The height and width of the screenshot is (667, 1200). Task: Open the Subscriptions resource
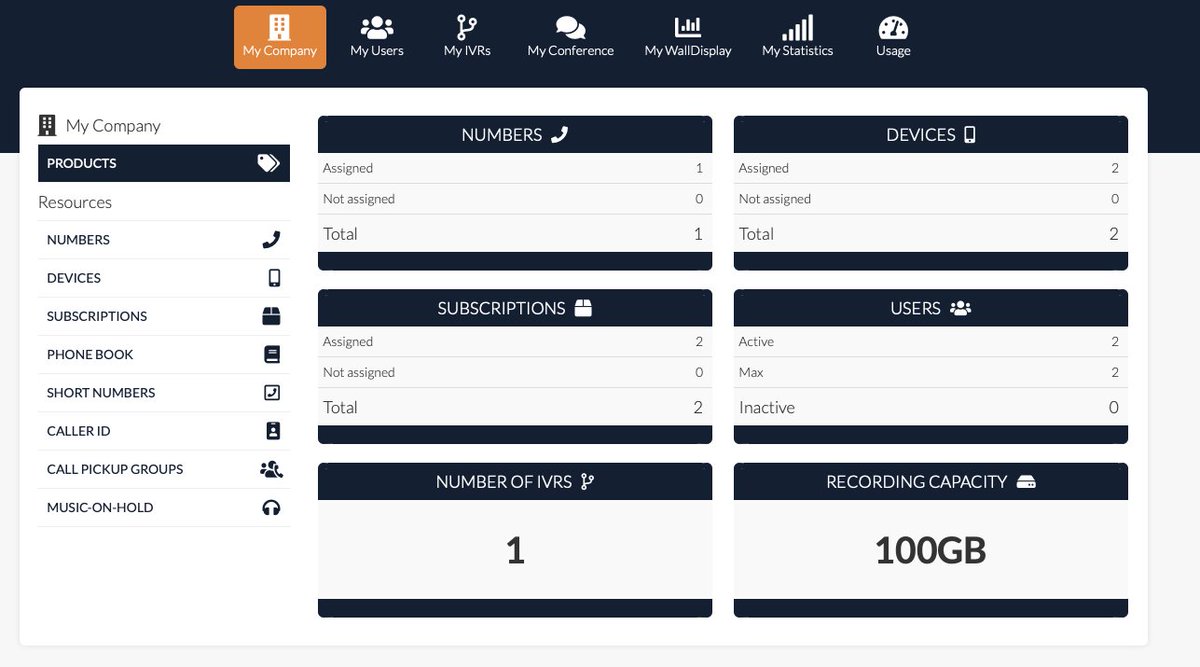[x=97, y=315]
